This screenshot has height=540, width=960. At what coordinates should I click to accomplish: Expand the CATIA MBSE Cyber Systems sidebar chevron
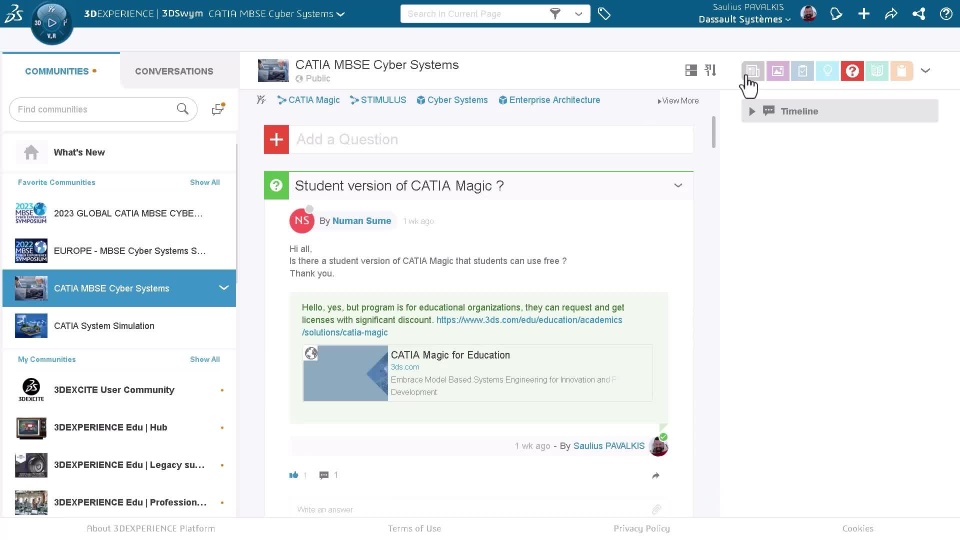click(223, 288)
